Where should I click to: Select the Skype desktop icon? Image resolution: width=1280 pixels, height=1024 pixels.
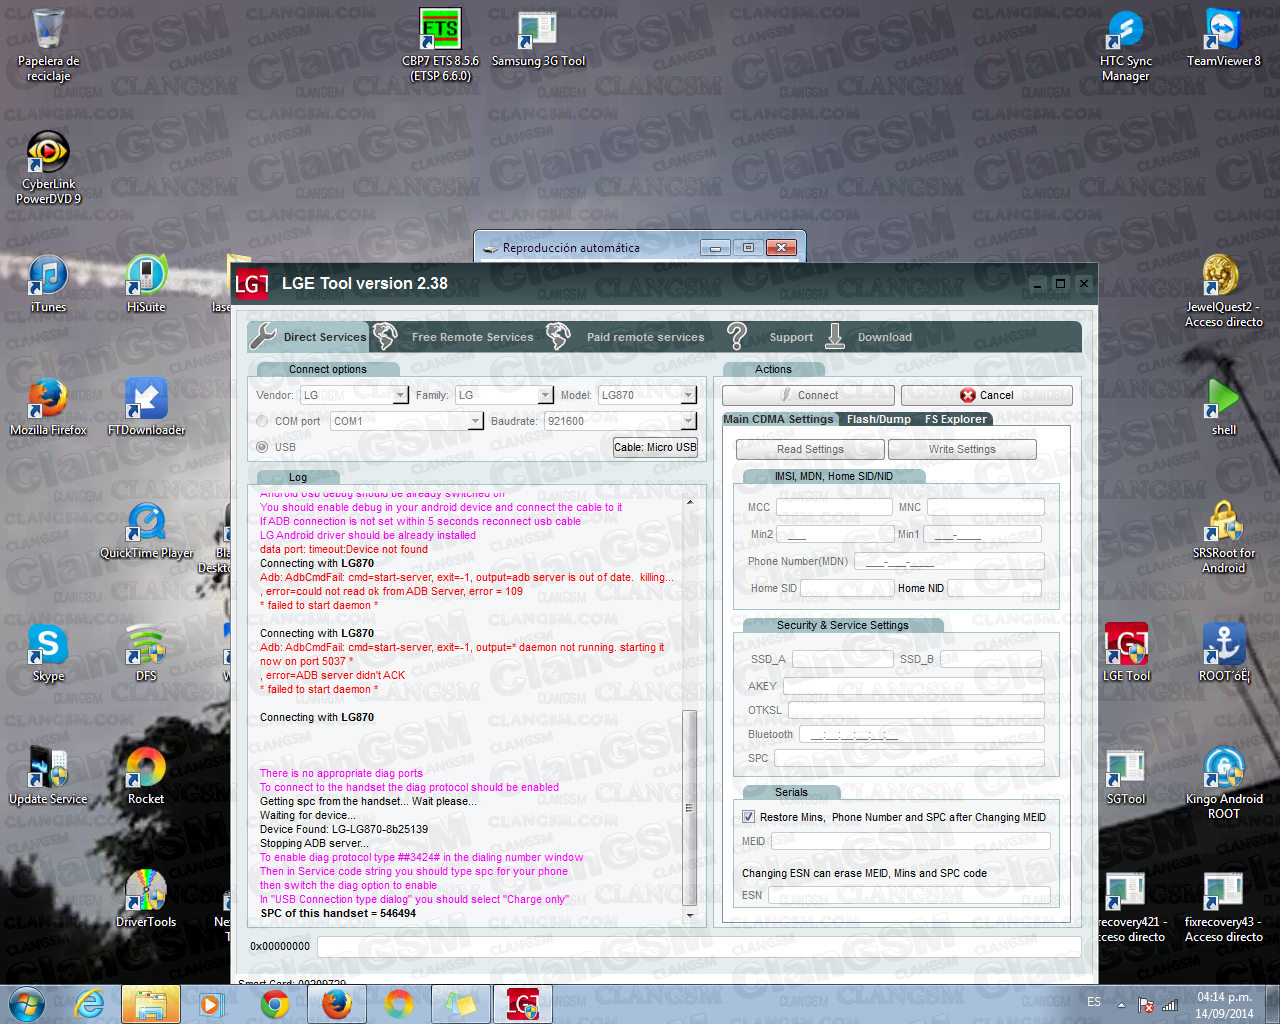tap(48, 654)
